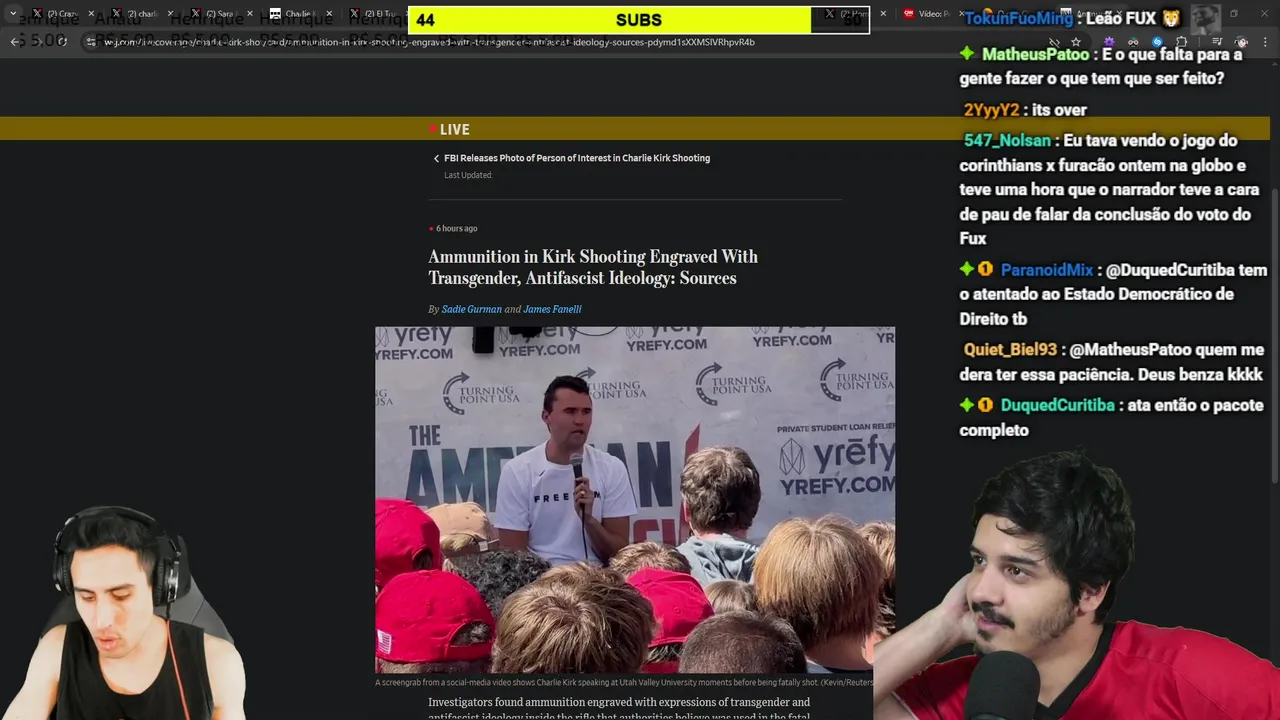Reload the page with the refresh icon

(x=62, y=42)
